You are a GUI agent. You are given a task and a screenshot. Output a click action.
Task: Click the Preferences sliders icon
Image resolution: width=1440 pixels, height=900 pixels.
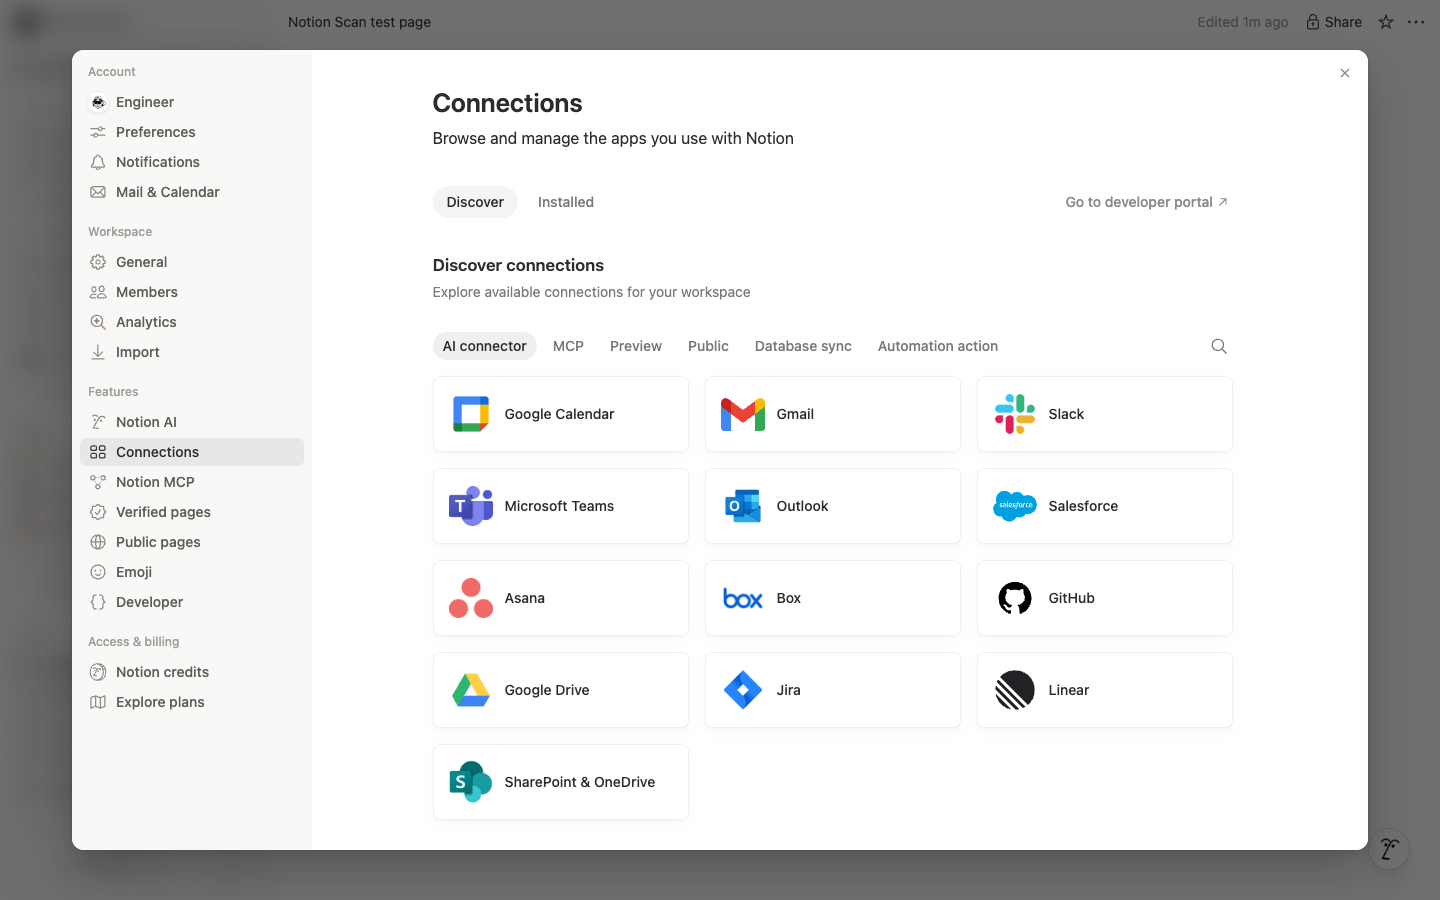[98, 132]
